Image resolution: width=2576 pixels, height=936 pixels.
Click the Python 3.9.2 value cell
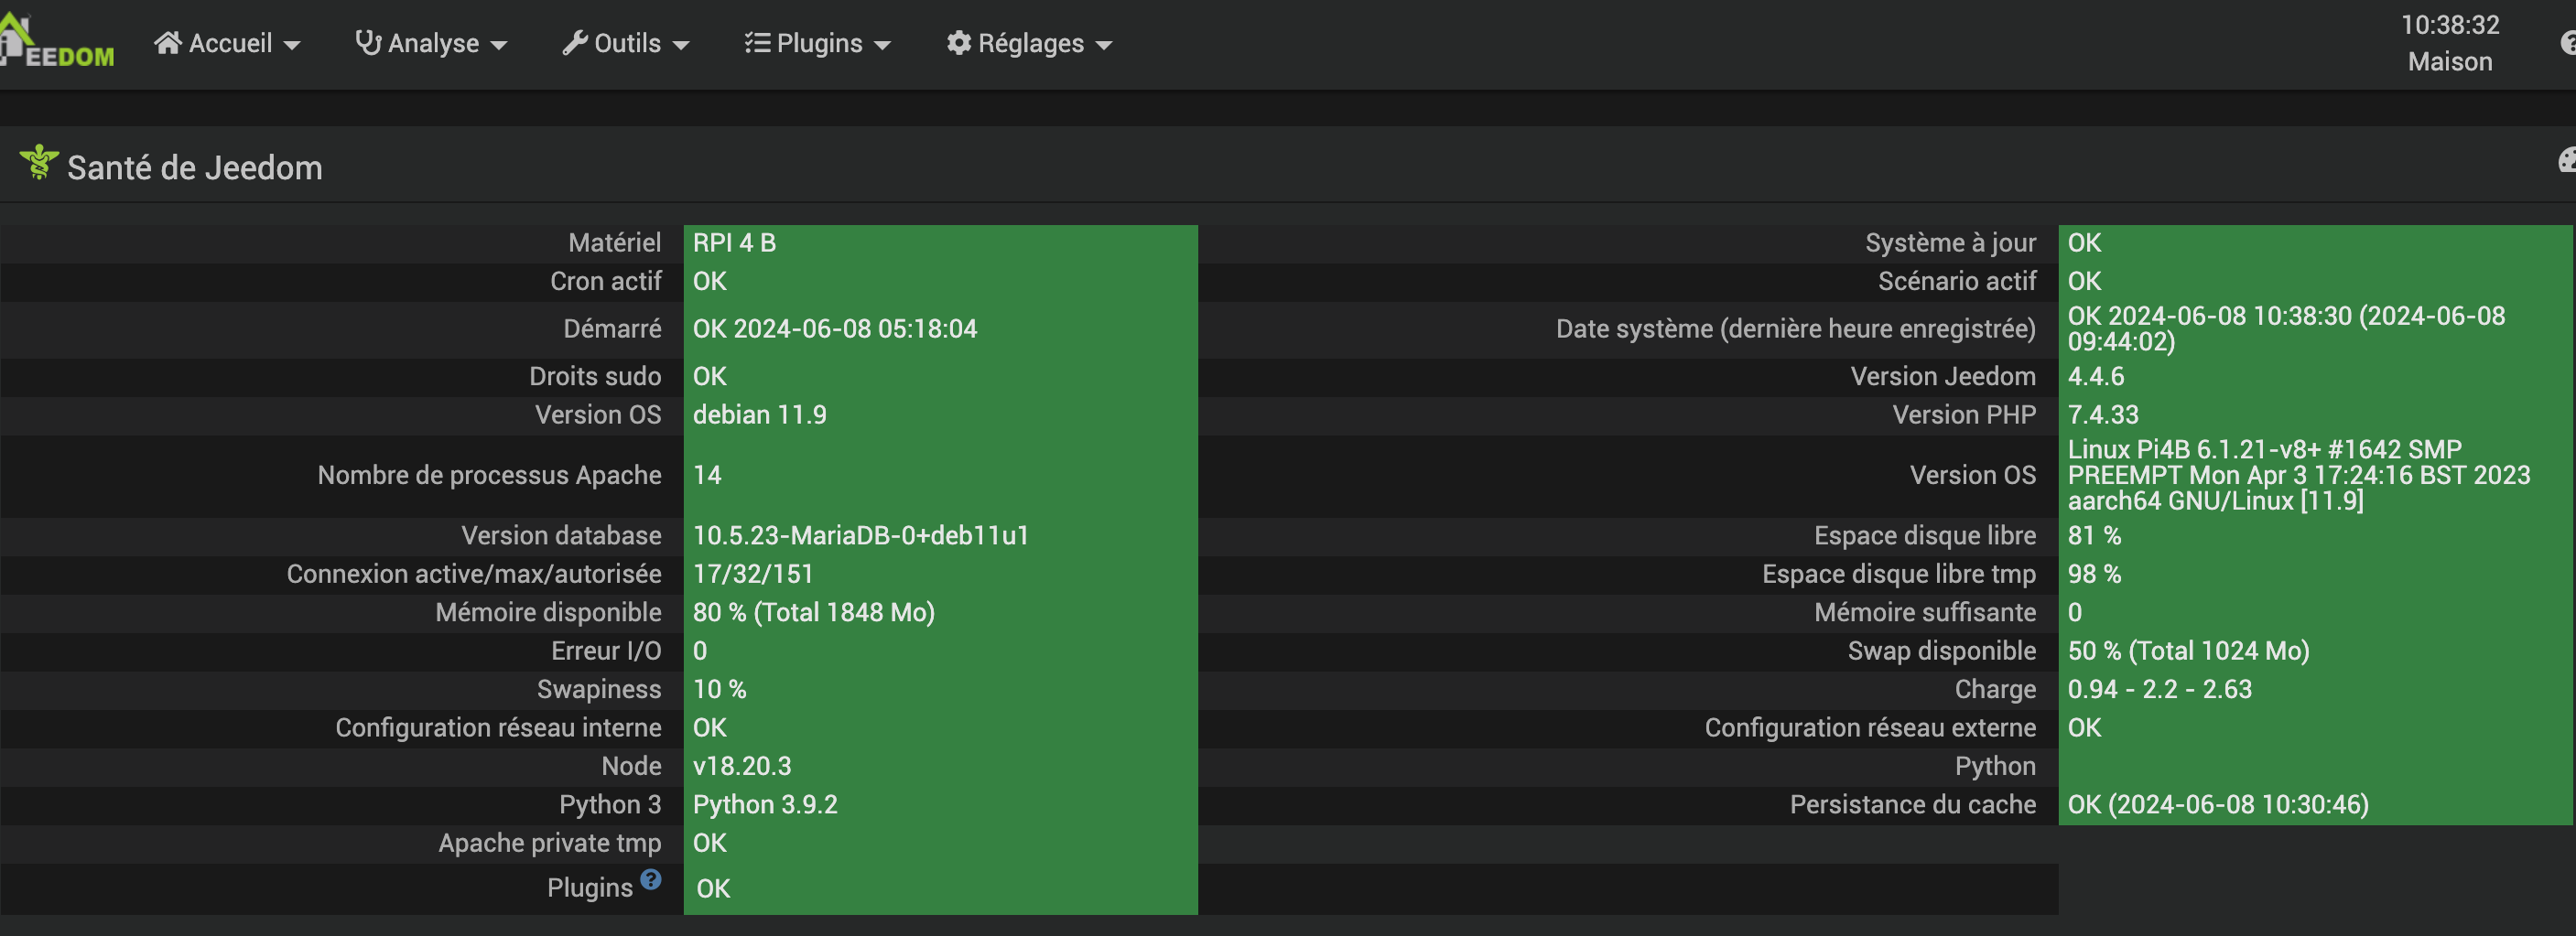click(x=940, y=805)
